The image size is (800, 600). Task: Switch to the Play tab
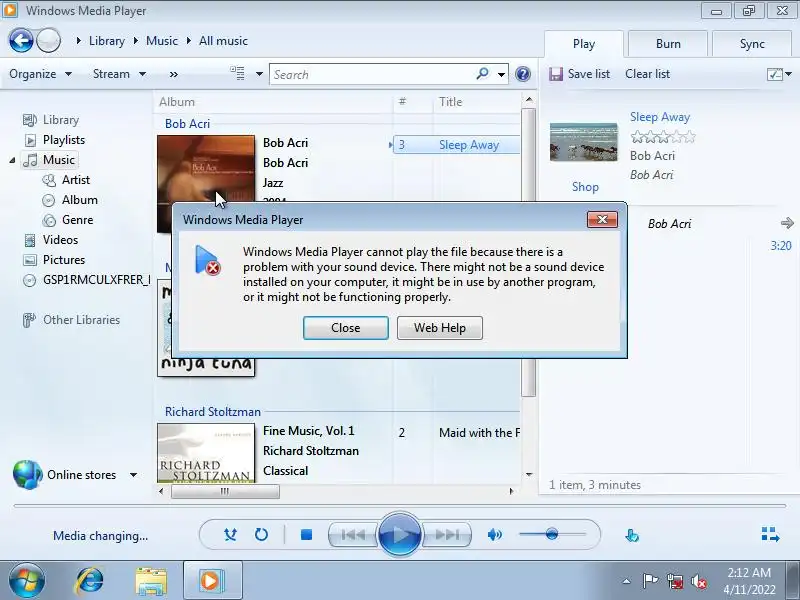[584, 44]
